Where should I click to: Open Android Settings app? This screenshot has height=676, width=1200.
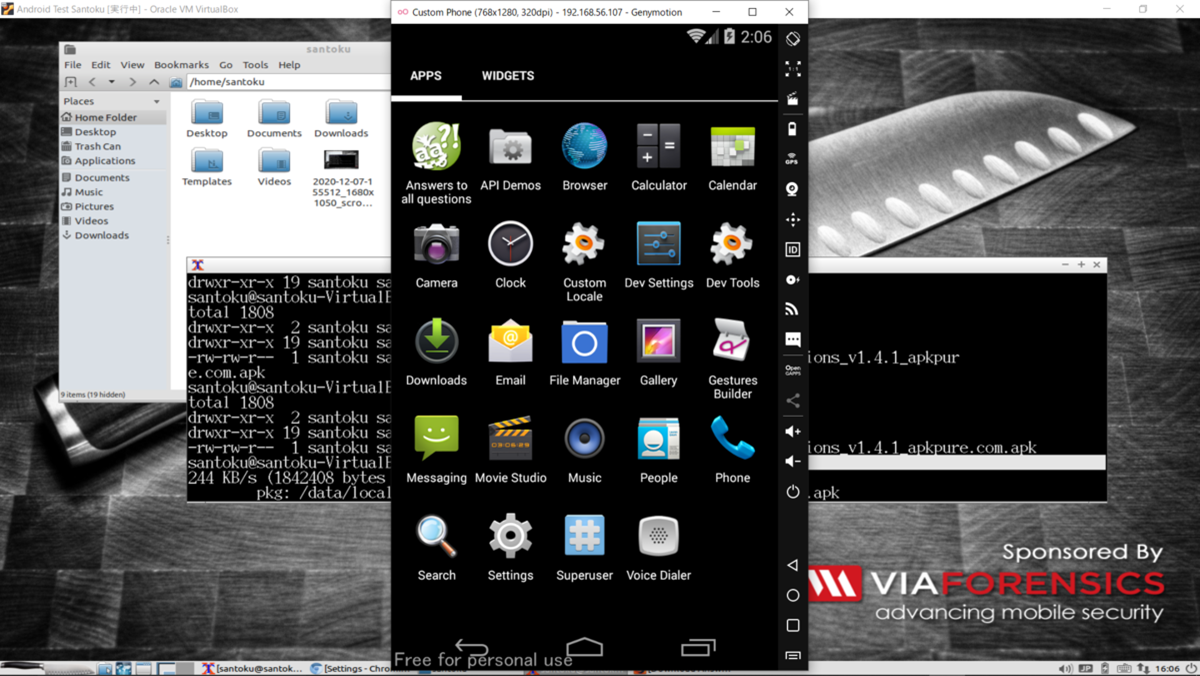click(510, 547)
